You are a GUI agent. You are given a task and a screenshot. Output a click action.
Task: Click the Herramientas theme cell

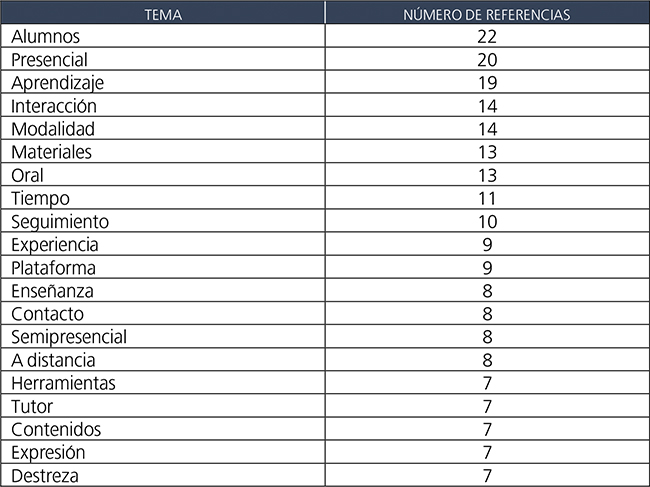click(63, 383)
